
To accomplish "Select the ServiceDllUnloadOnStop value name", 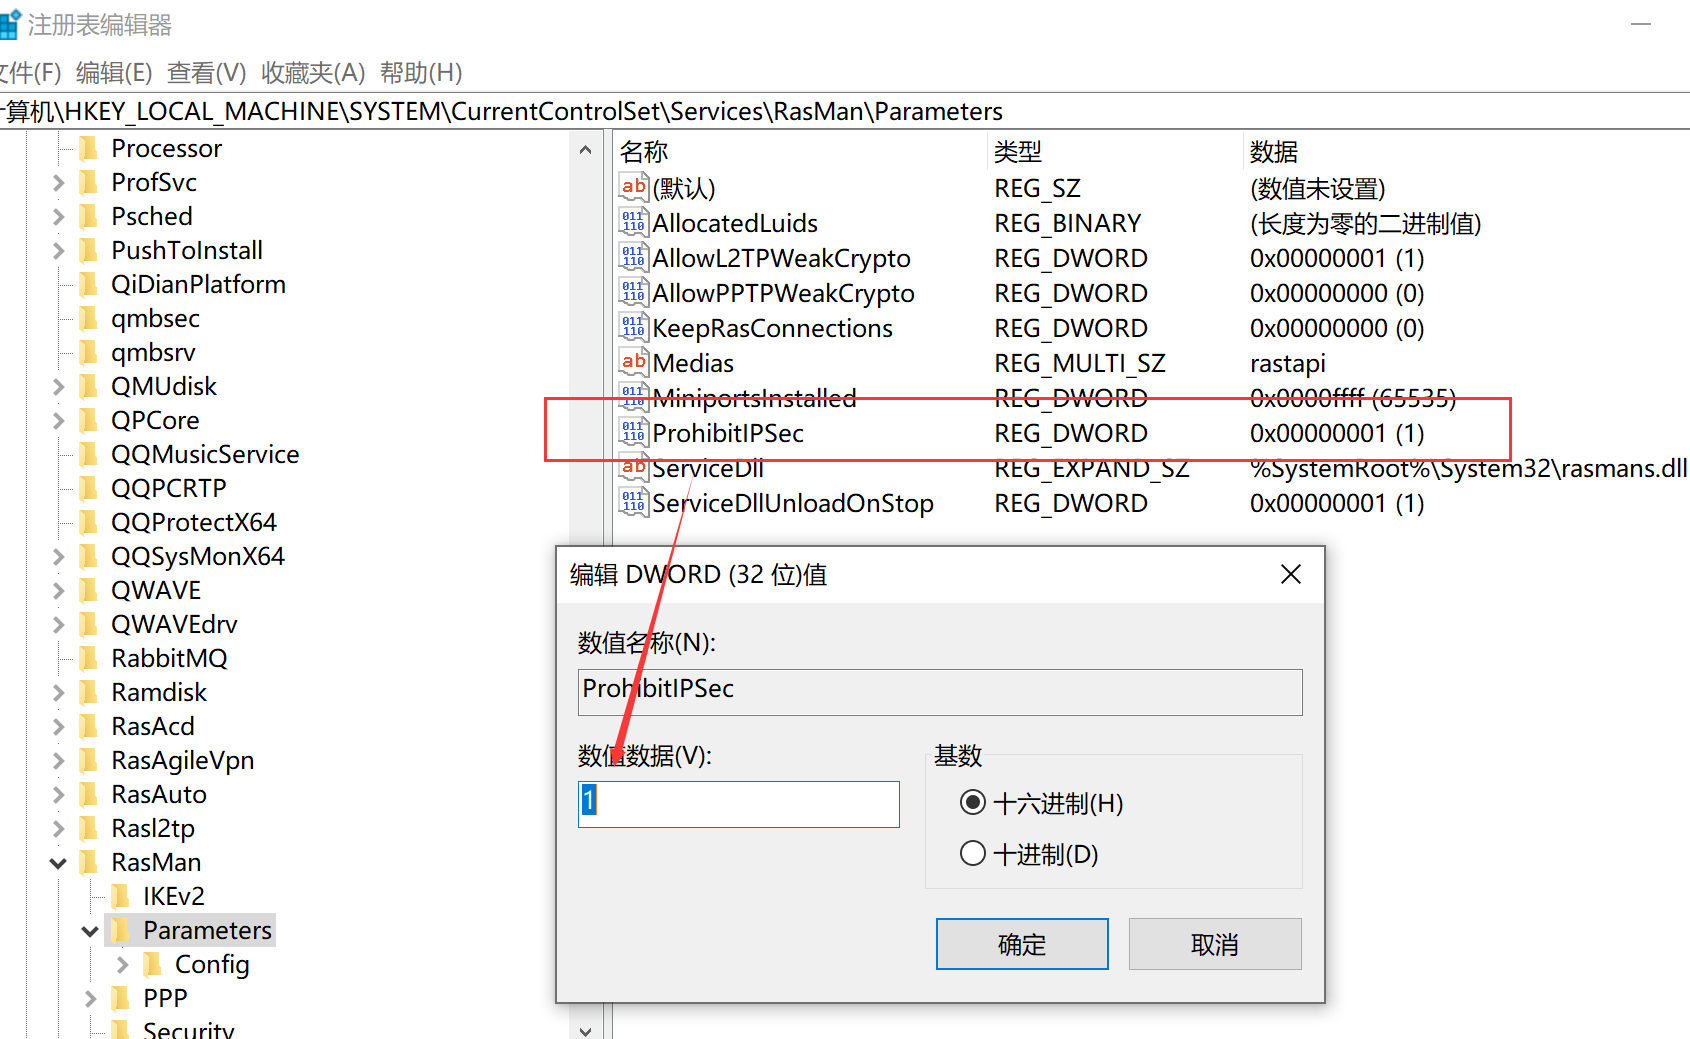I will pos(793,503).
